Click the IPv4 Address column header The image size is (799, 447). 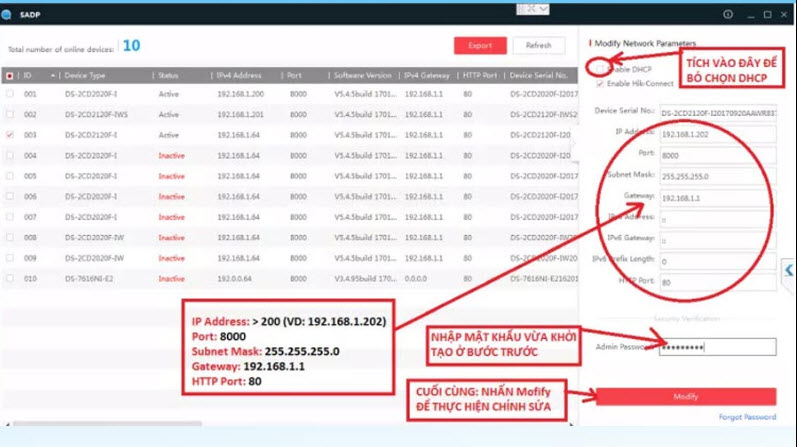[x=238, y=75]
